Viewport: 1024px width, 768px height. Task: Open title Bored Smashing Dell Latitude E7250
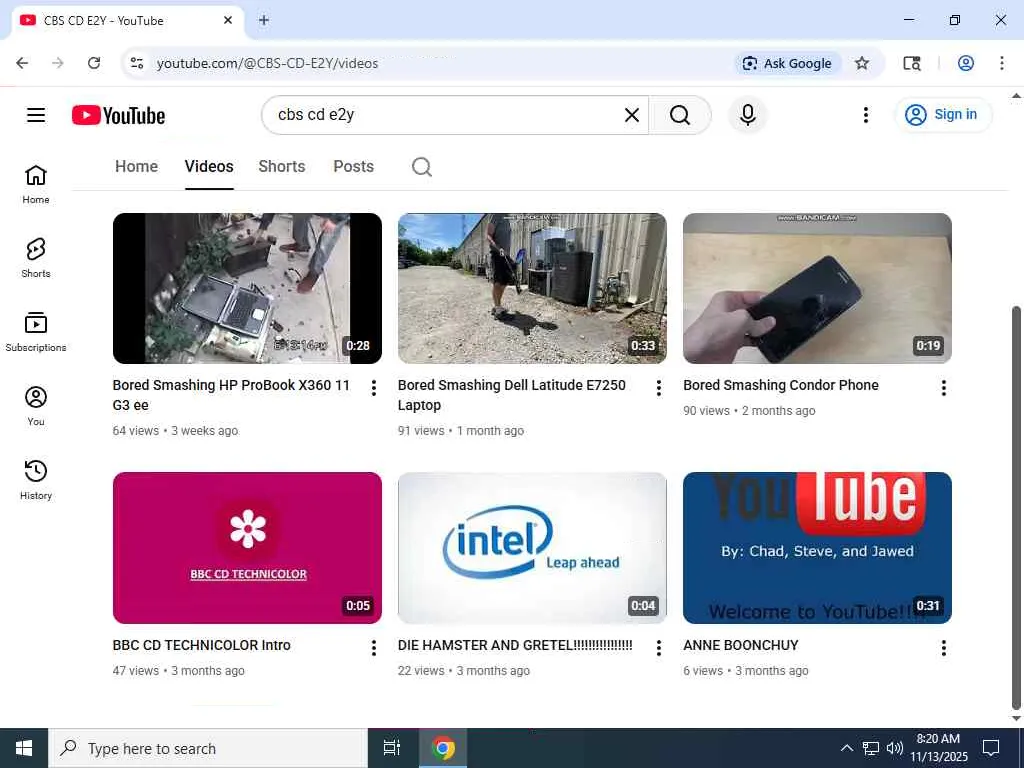[511, 394]
